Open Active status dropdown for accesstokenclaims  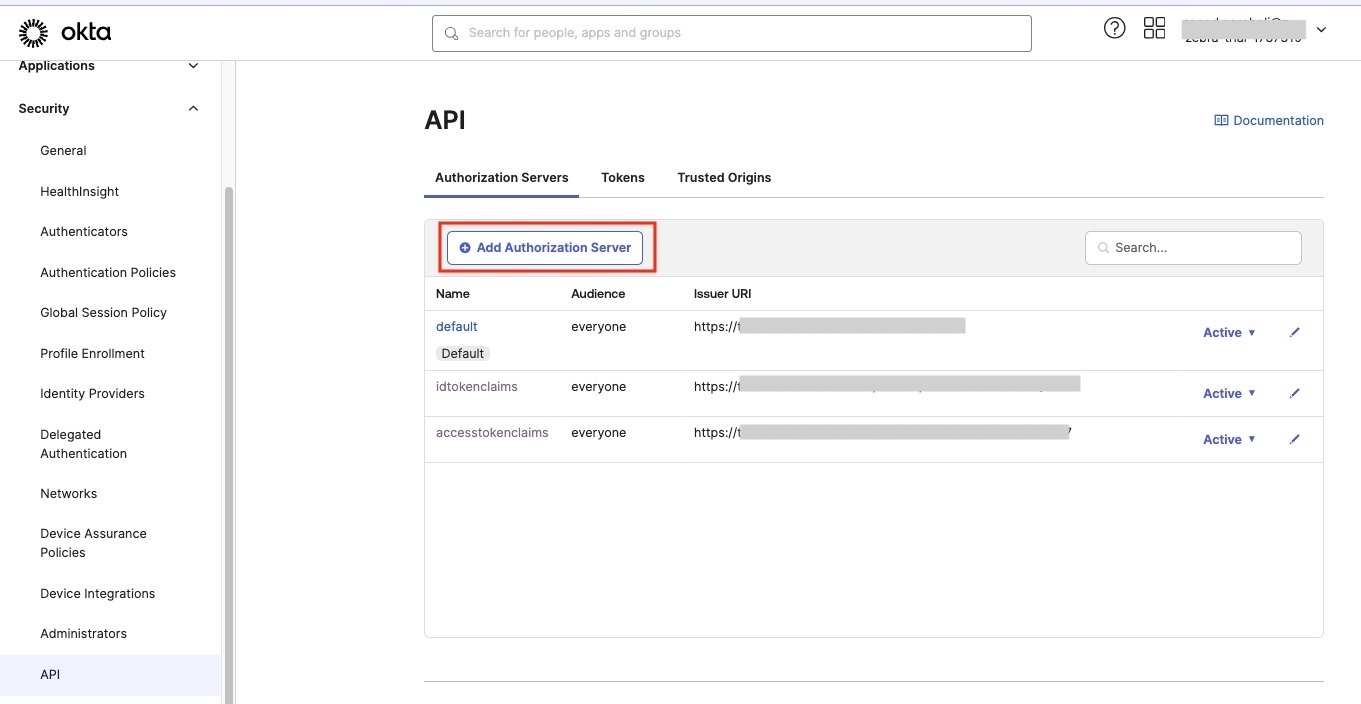pyautogui.click(x=1229, y=440)
